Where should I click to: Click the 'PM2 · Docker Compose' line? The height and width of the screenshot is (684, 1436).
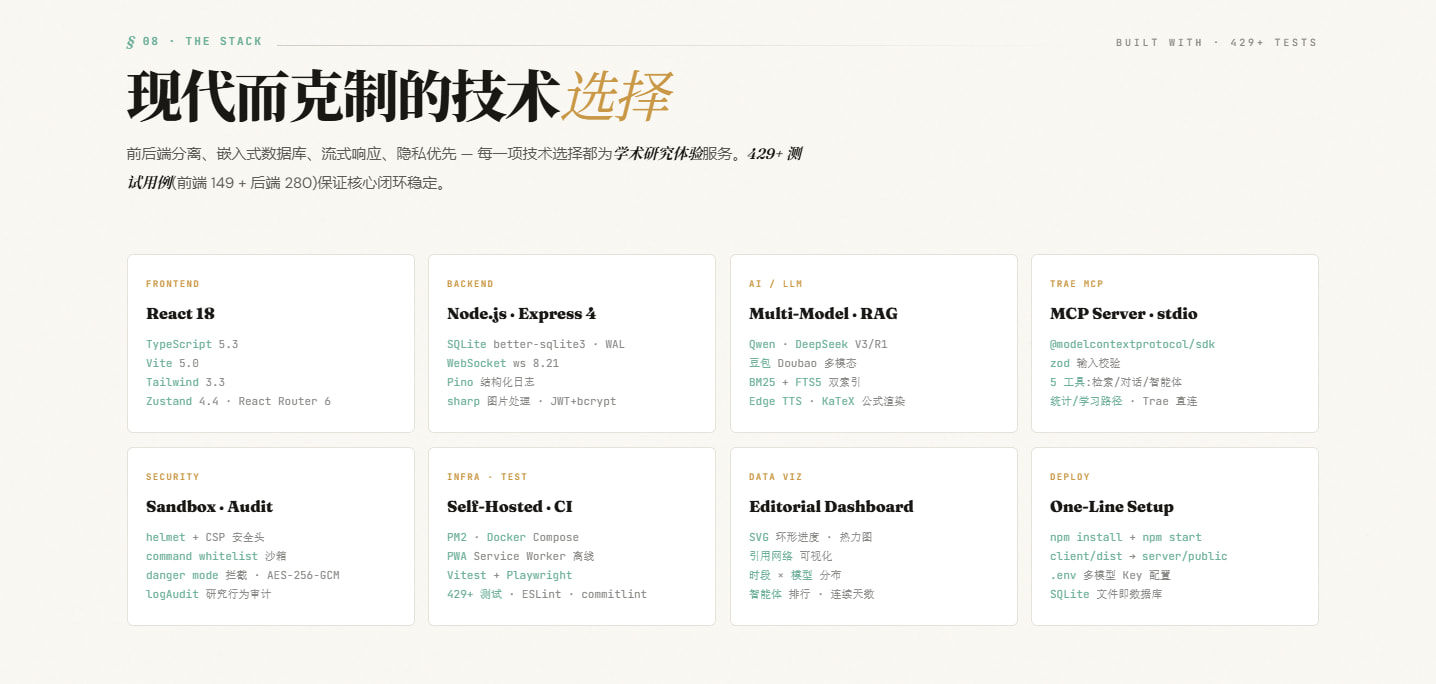[x=513, y=537]
